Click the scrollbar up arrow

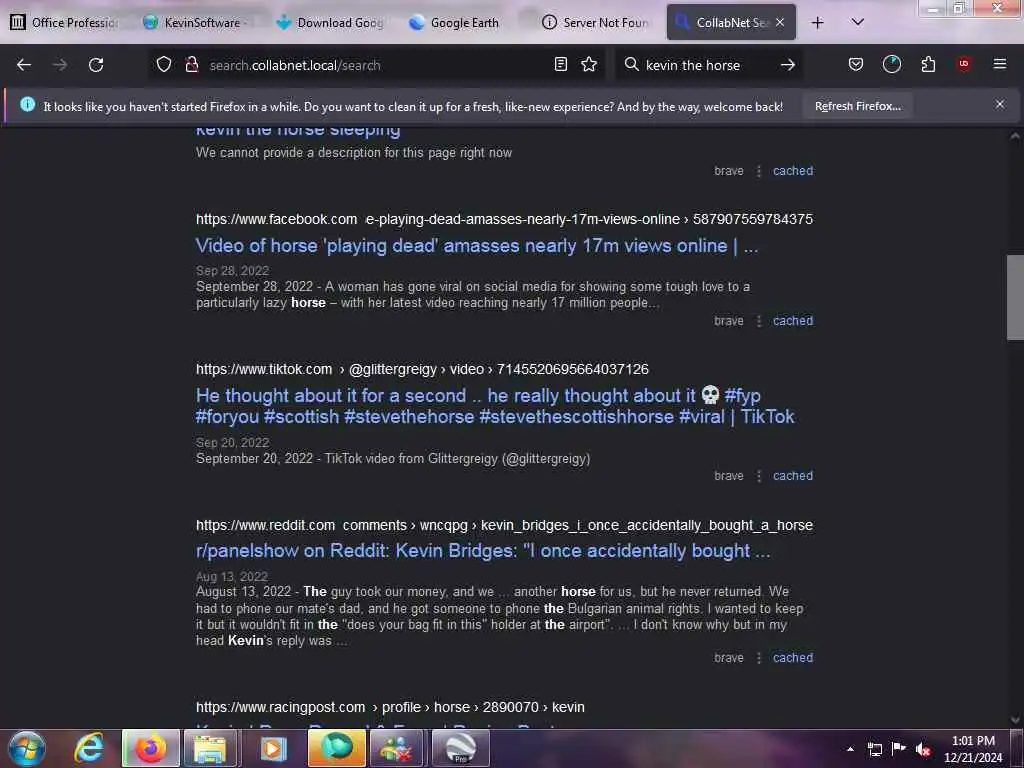(1014, 136)
